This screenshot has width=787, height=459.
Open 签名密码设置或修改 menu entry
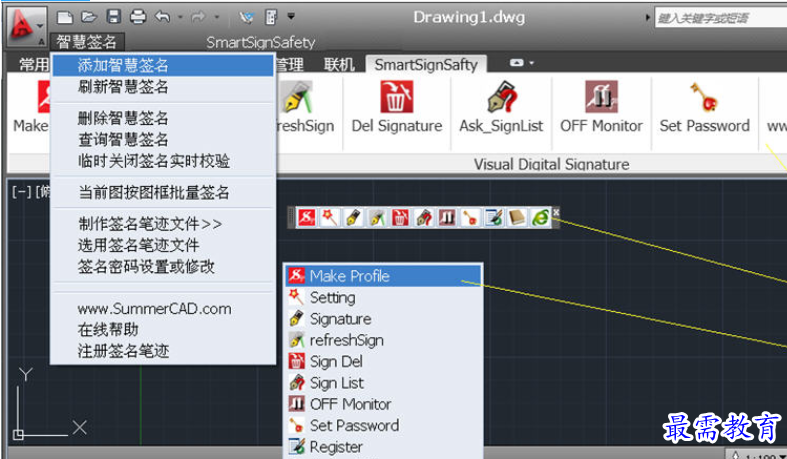tap(163, 266)
